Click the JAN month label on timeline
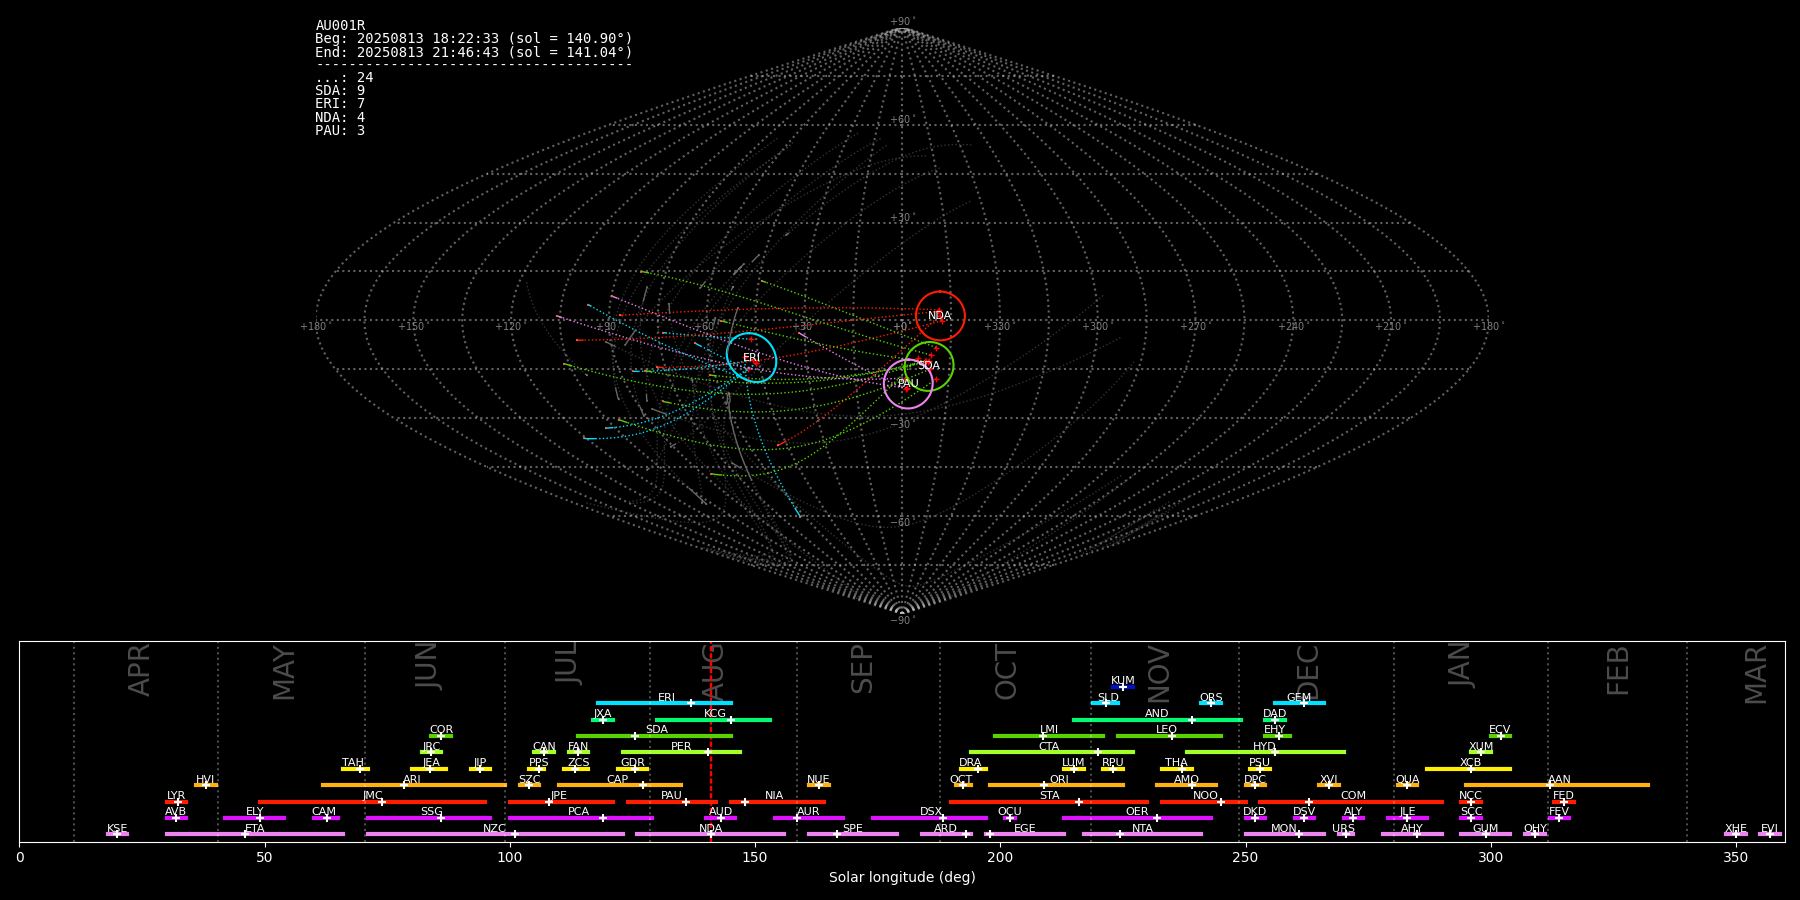1800x900 pixels. click(x=1460, y=664)
